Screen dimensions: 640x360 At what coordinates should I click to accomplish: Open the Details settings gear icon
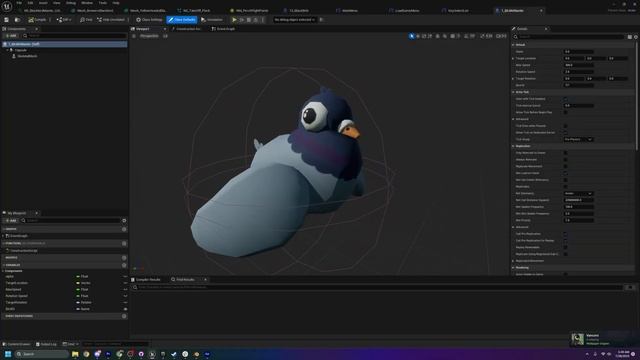tap(636, 37)
